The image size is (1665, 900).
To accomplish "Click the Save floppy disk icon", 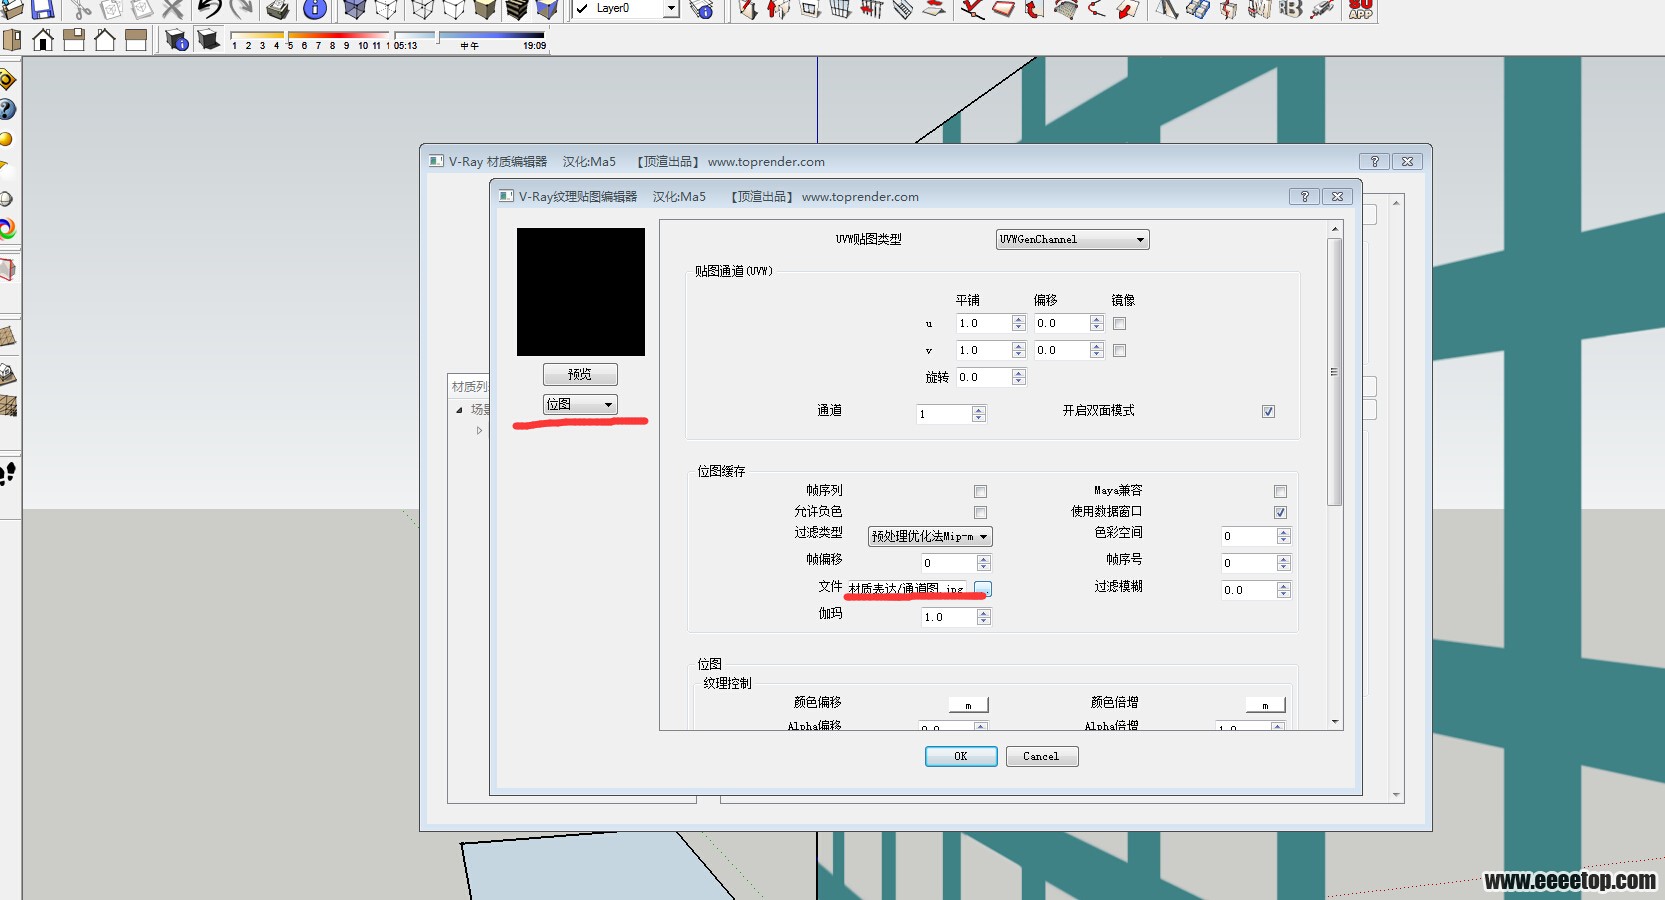I will pos(42,9).
